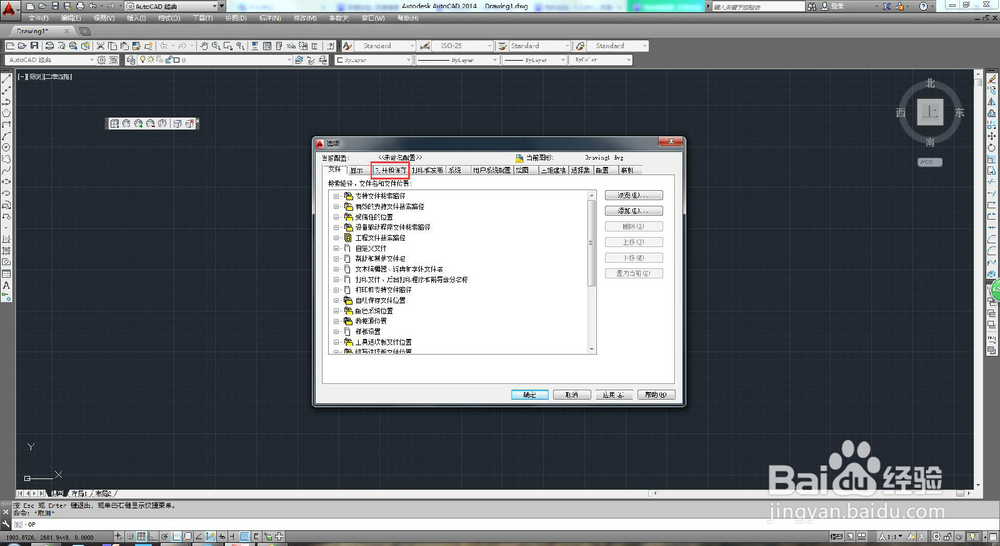
Task: Open the Properties palette icon
Action: pos(255,46)
